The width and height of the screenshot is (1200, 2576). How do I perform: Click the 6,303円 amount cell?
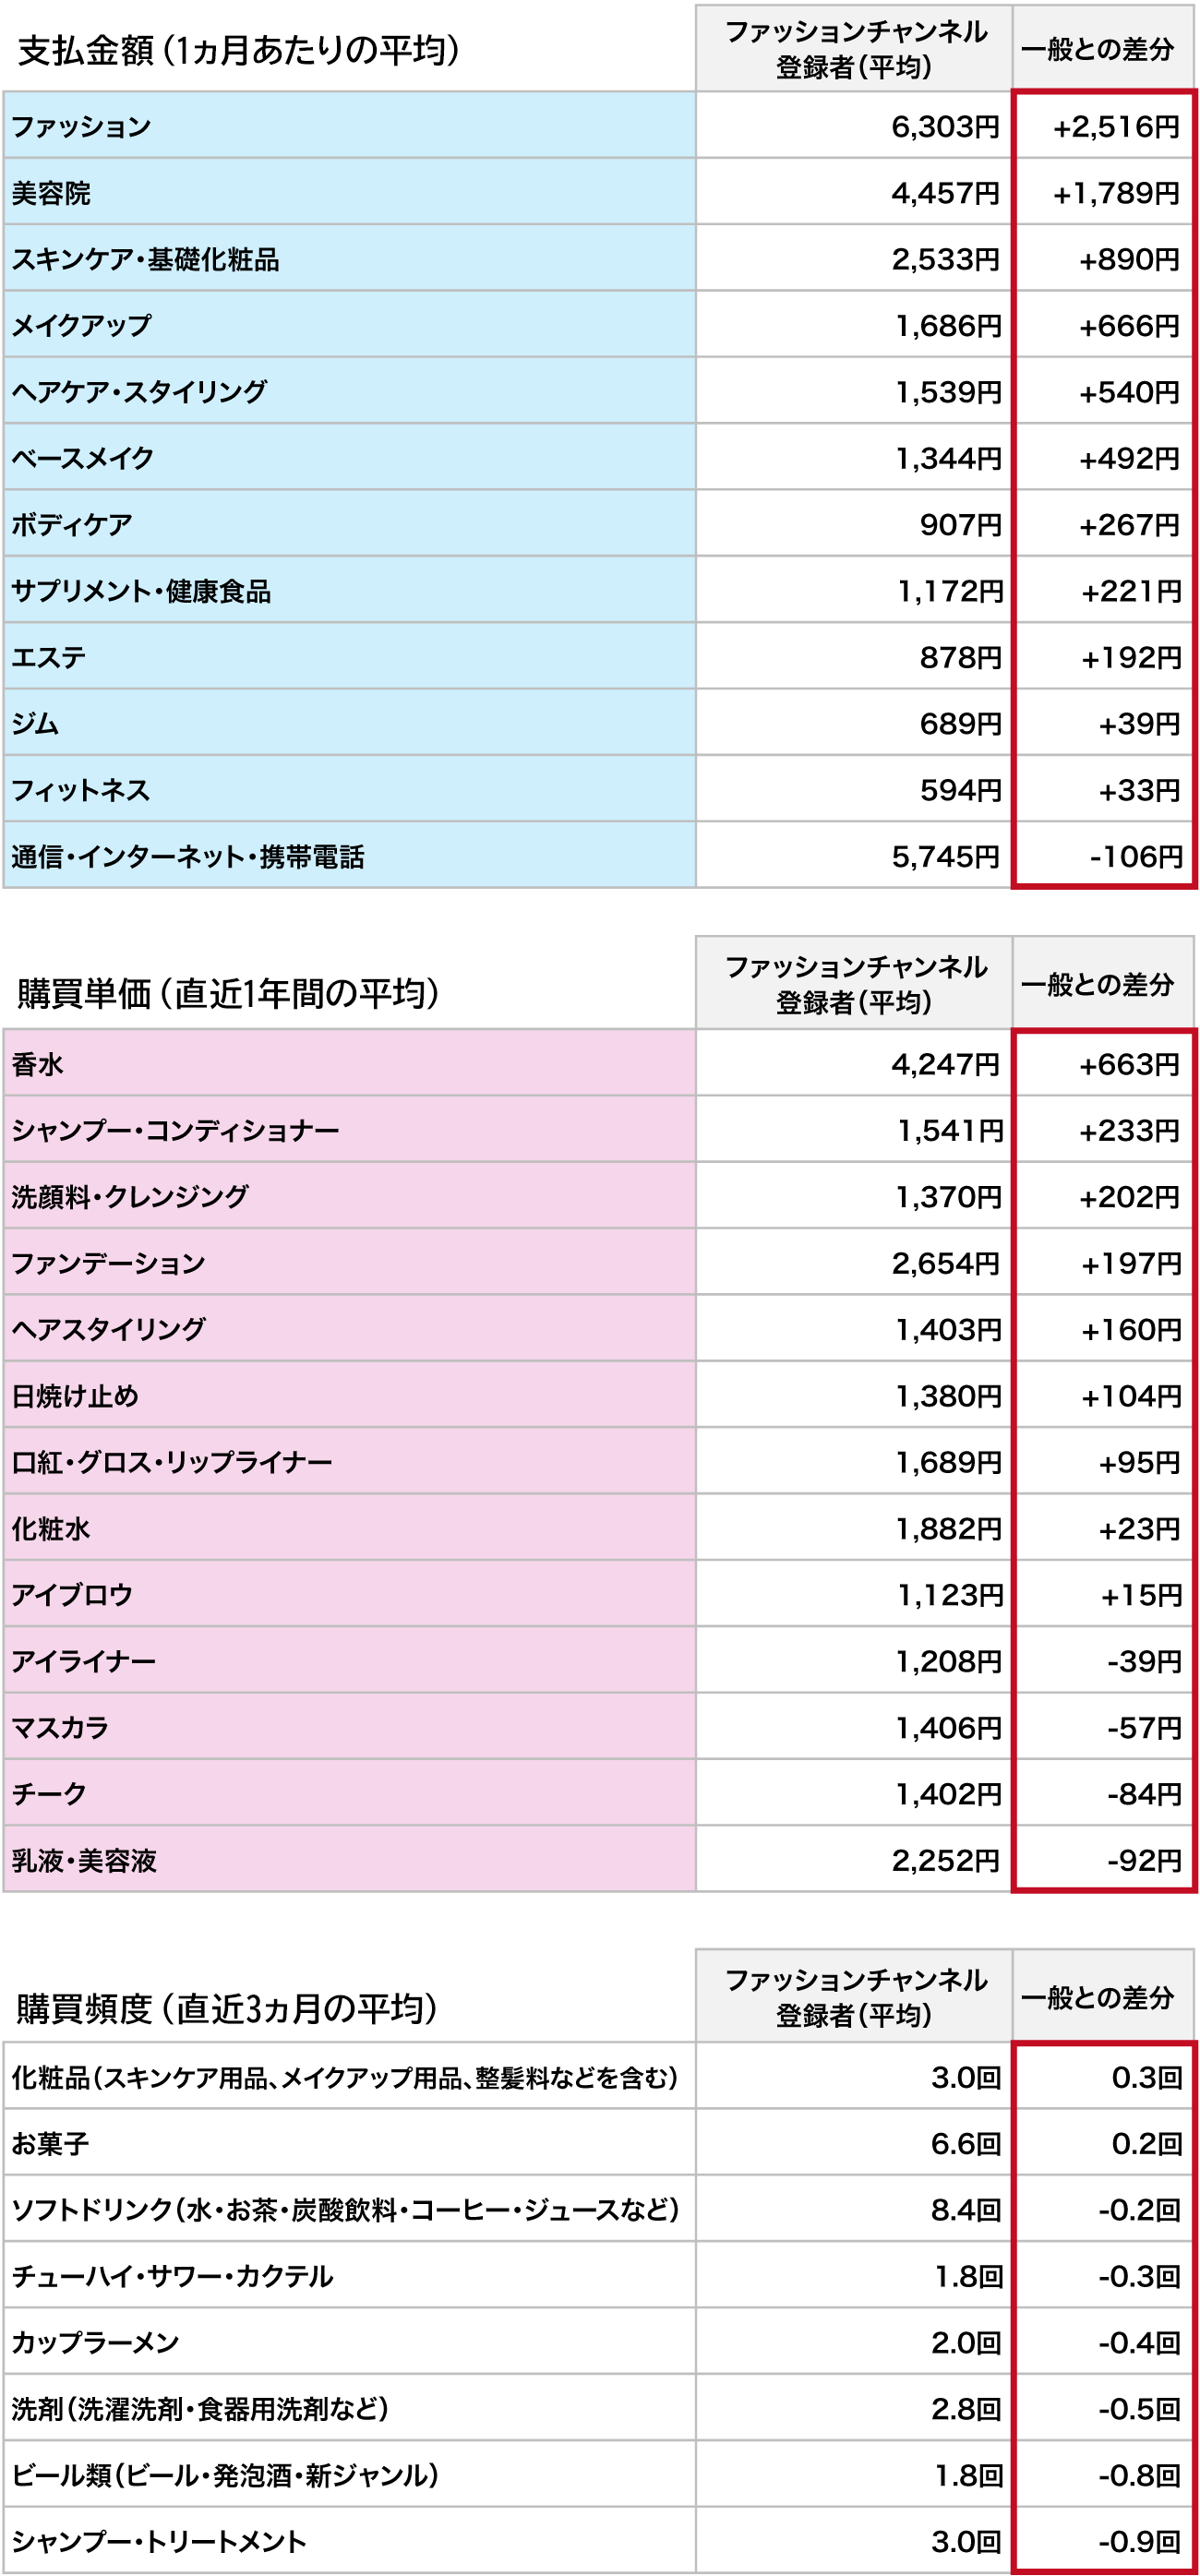(945, 127)
